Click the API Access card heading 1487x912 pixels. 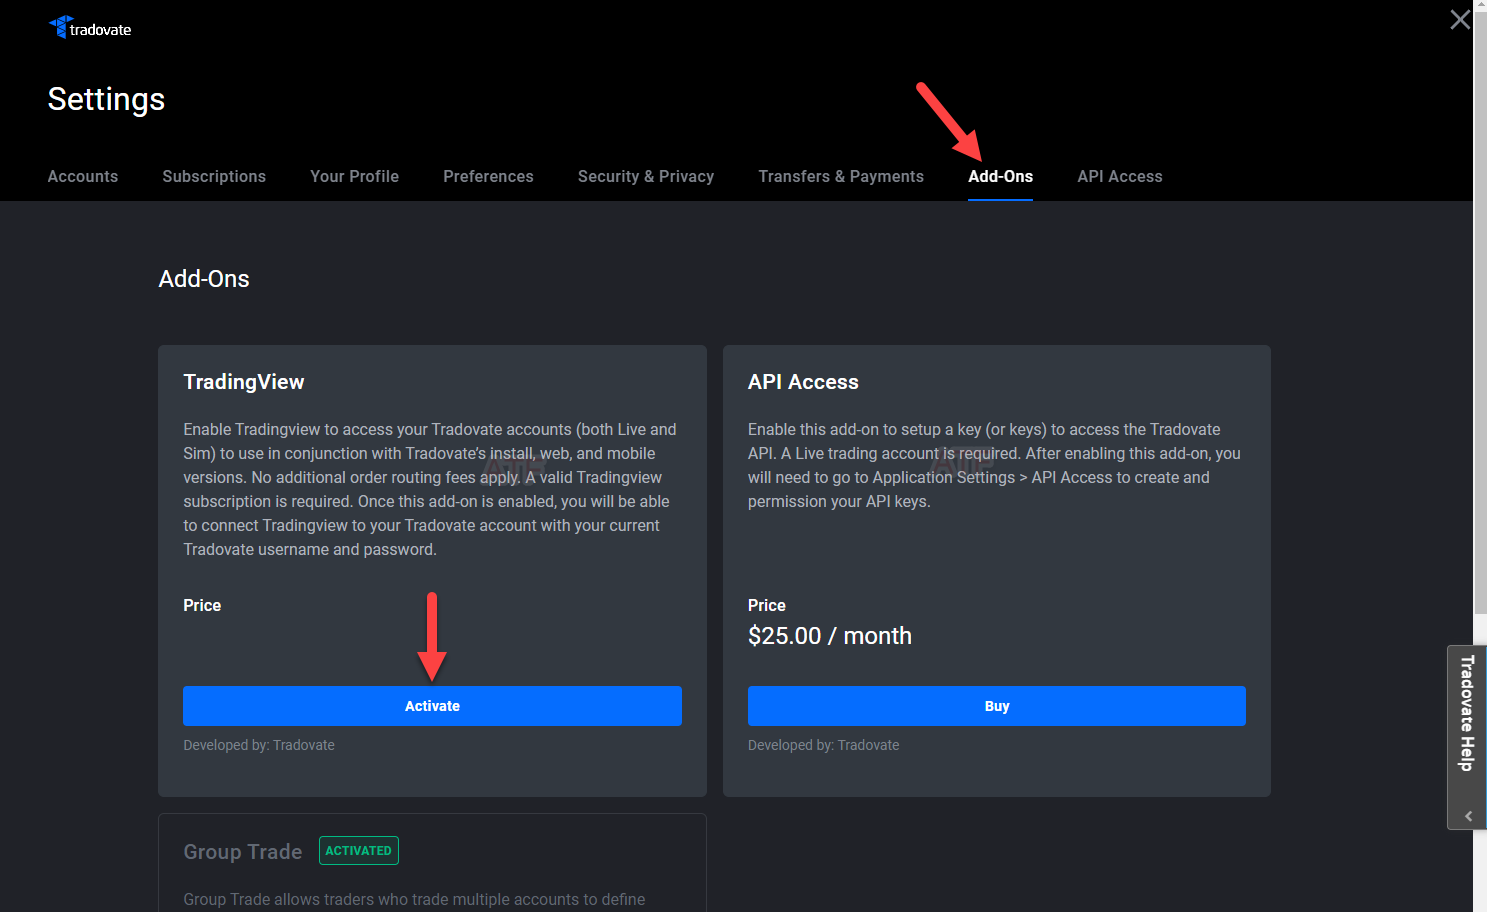coord(803,382)
